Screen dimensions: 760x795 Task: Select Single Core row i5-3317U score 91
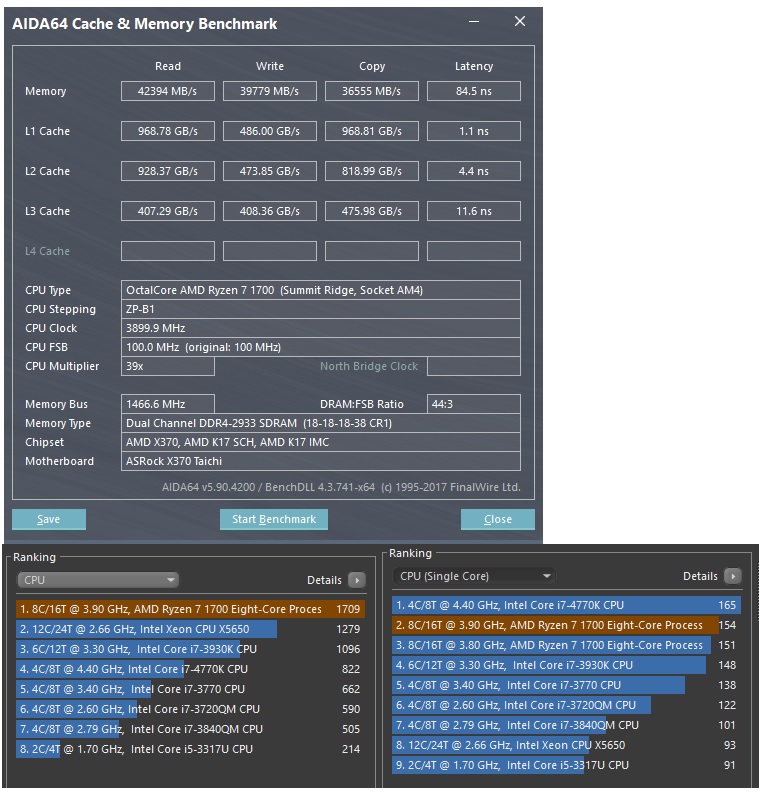(x=566, y=765)
